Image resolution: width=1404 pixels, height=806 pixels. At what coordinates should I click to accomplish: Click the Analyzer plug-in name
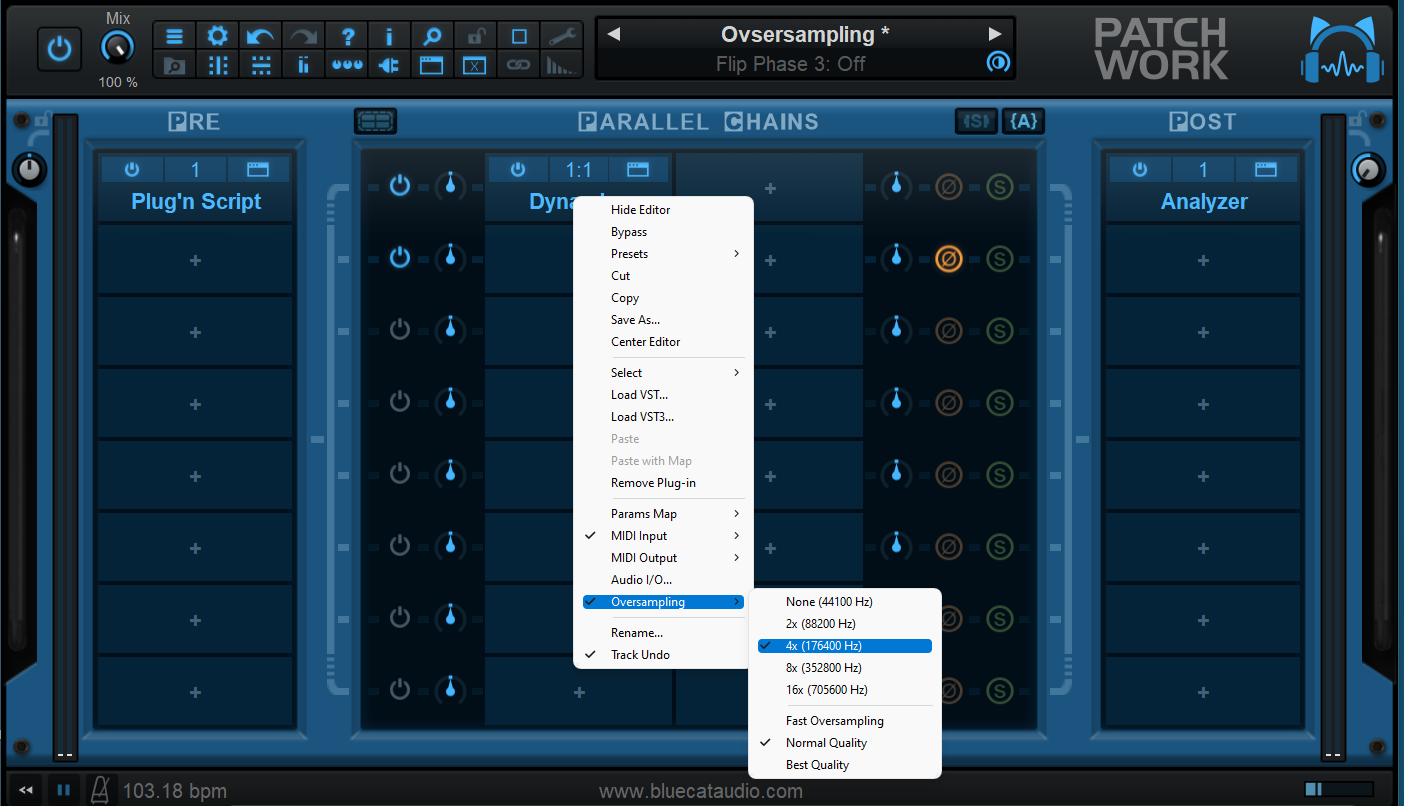pyautogui.click(x=1204, y=201)
